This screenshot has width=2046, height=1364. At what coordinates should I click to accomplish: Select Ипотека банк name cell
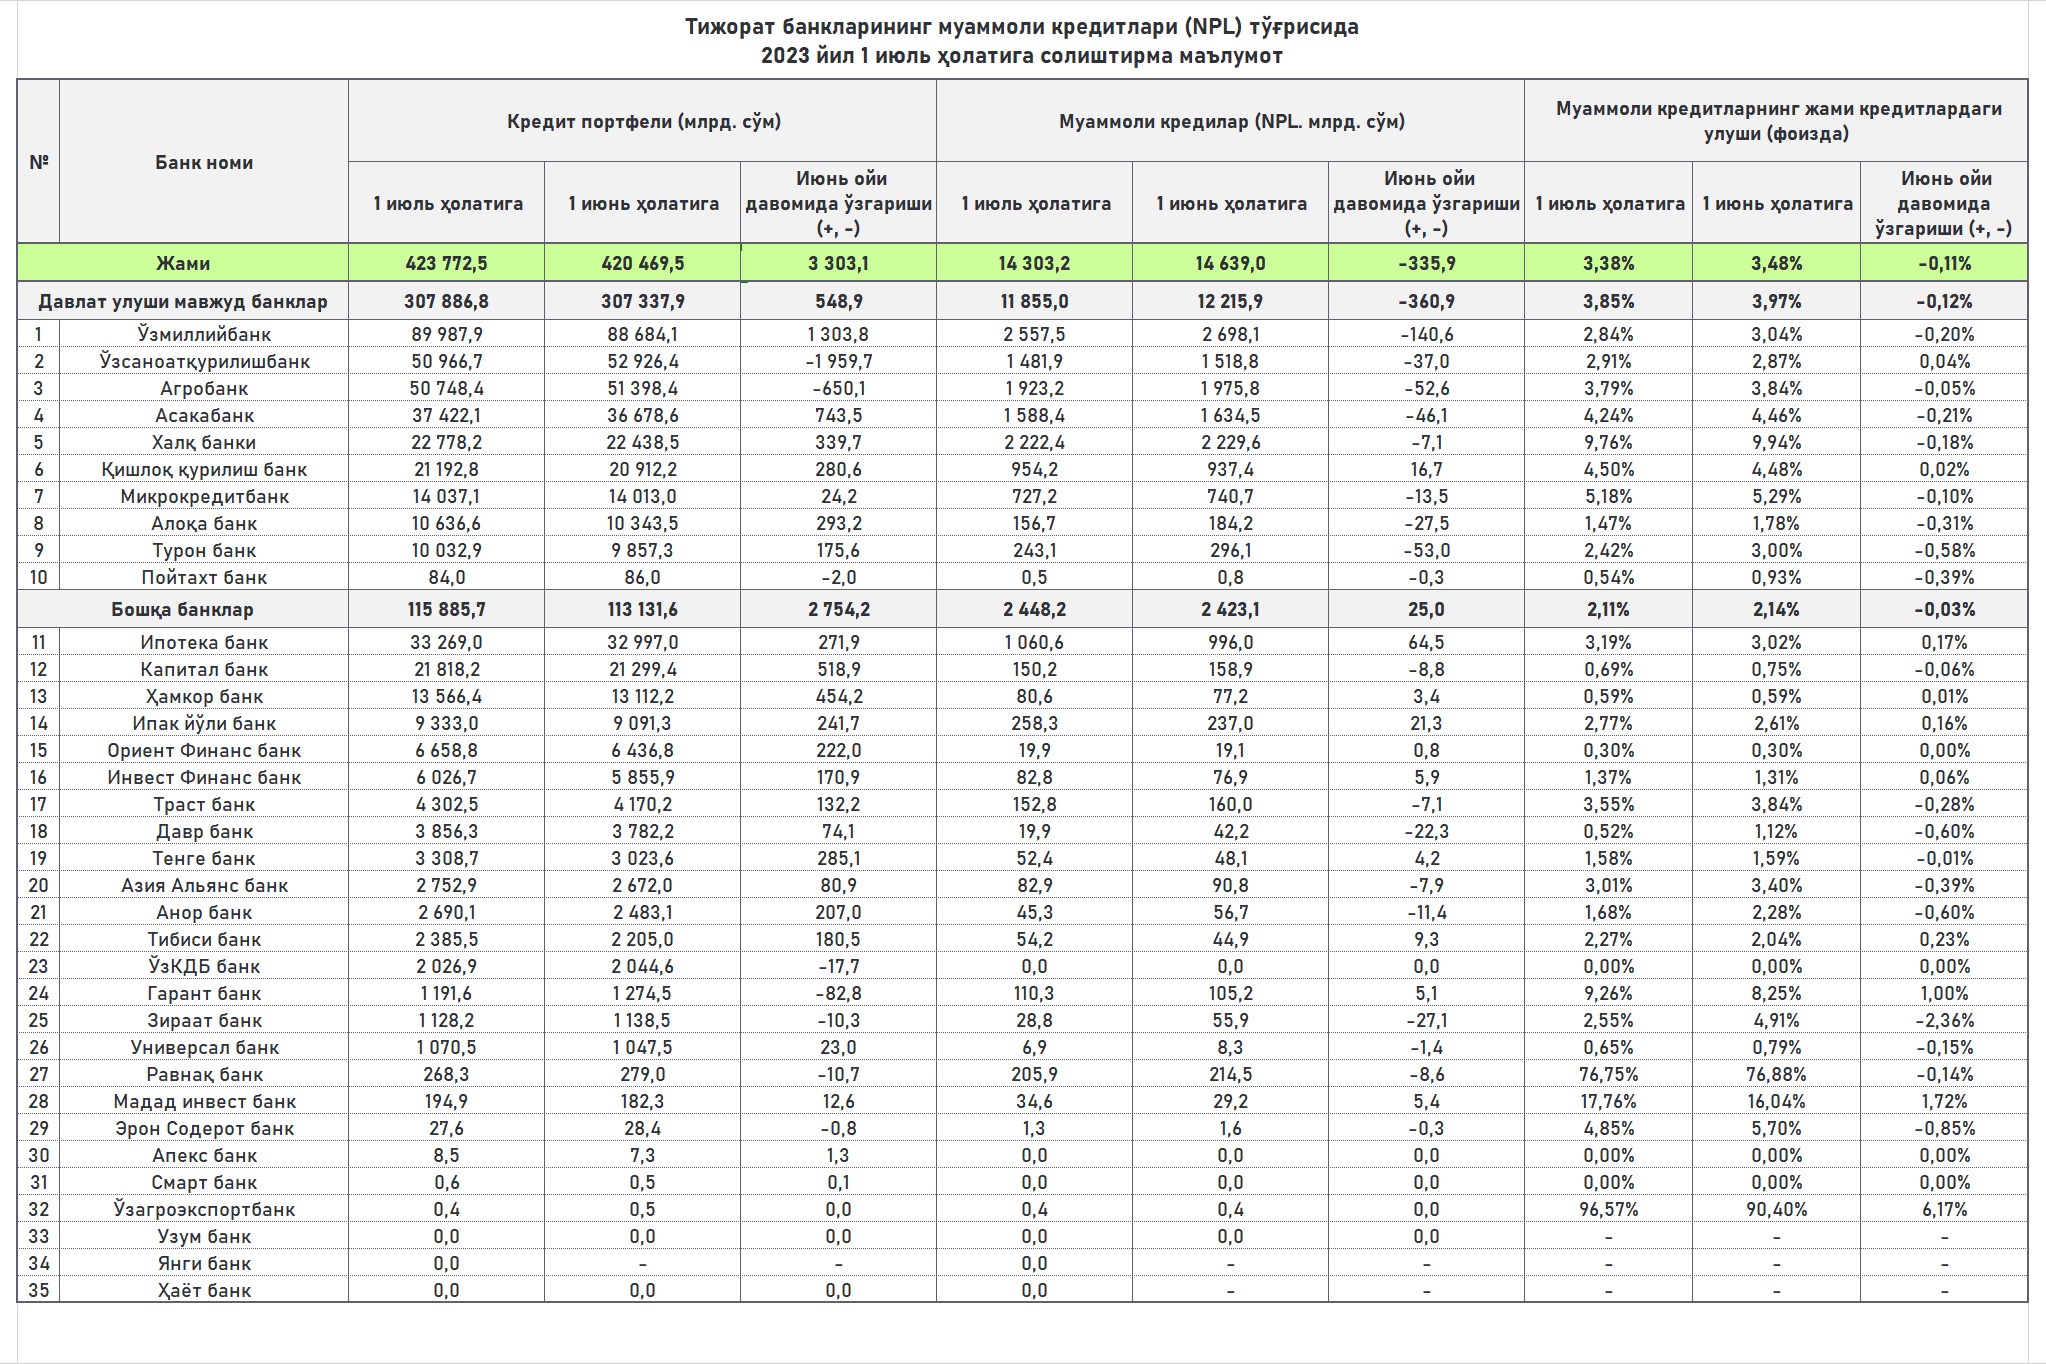[x=204, y=642]
